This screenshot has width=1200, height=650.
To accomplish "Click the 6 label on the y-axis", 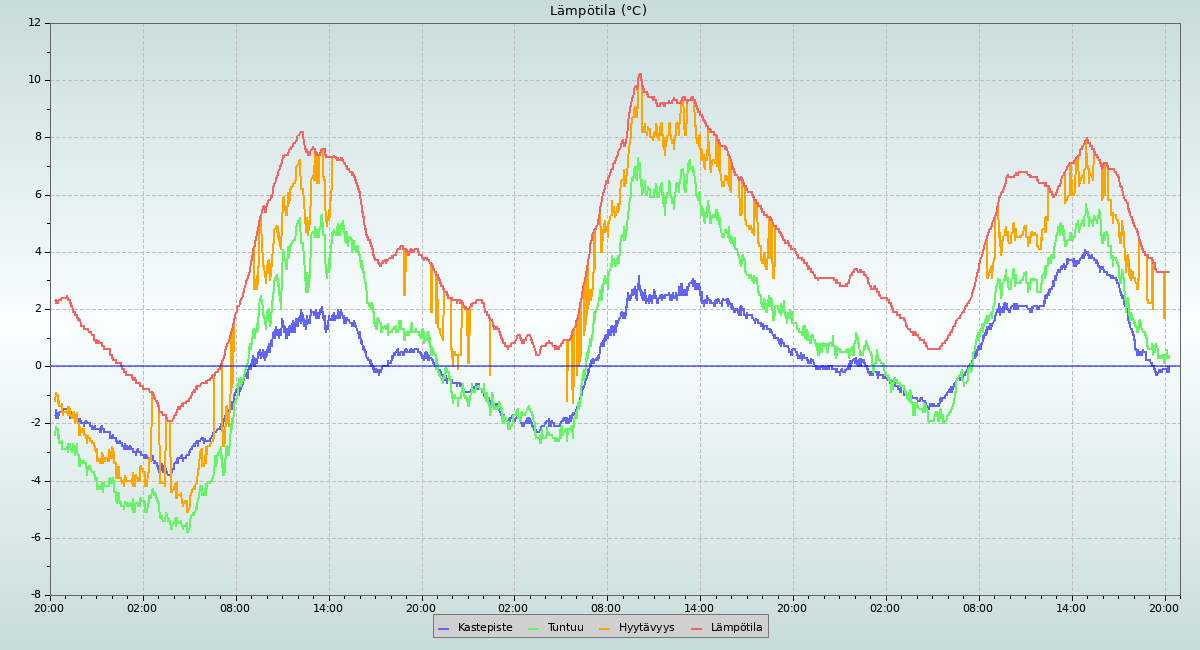I will tap(38, 195).
